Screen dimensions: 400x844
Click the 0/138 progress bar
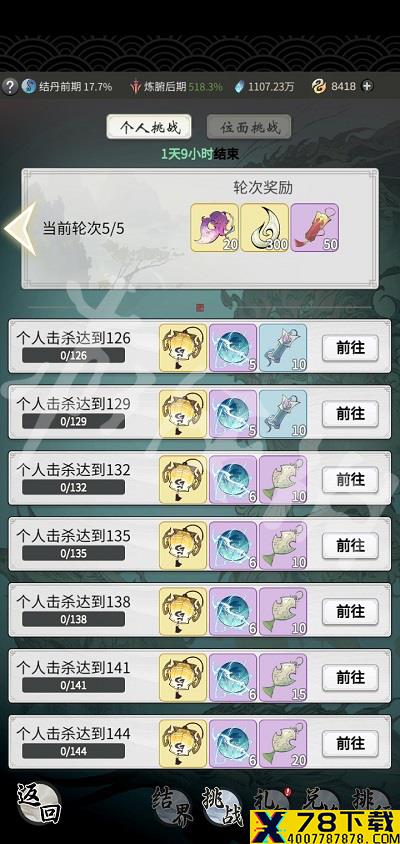(73, 619)
